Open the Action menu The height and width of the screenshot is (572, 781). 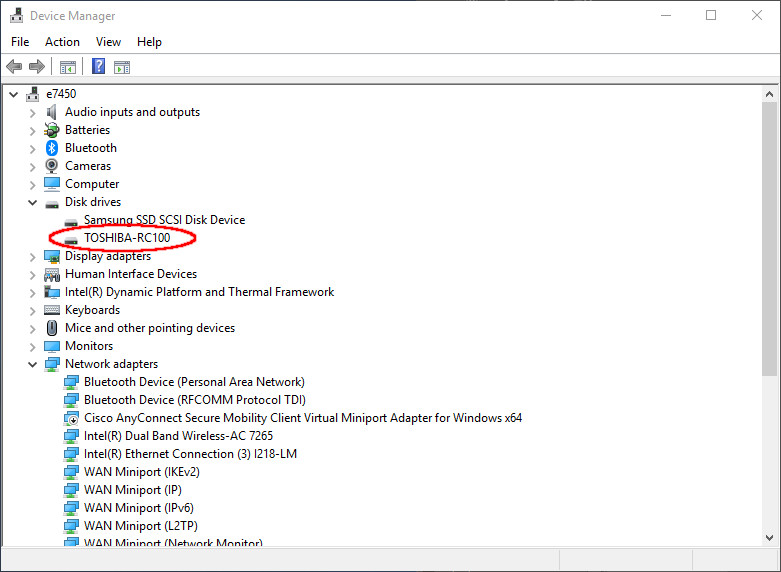click(x=62, y=42)
